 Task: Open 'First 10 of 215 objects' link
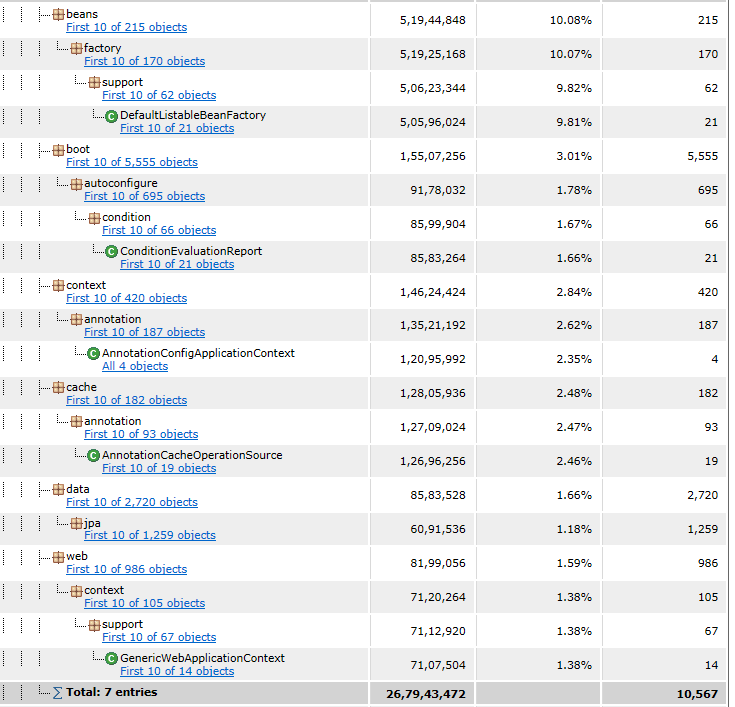[127, 27]
